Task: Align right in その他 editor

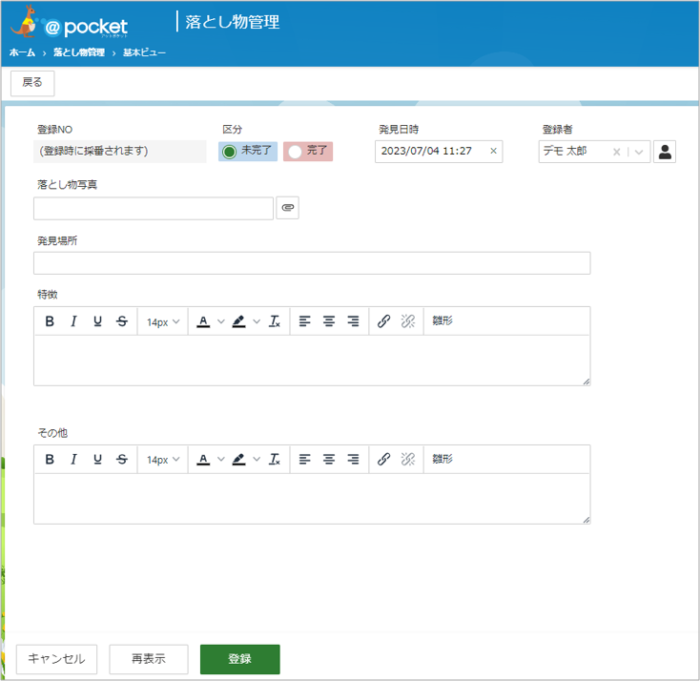Action: point(353,459)
